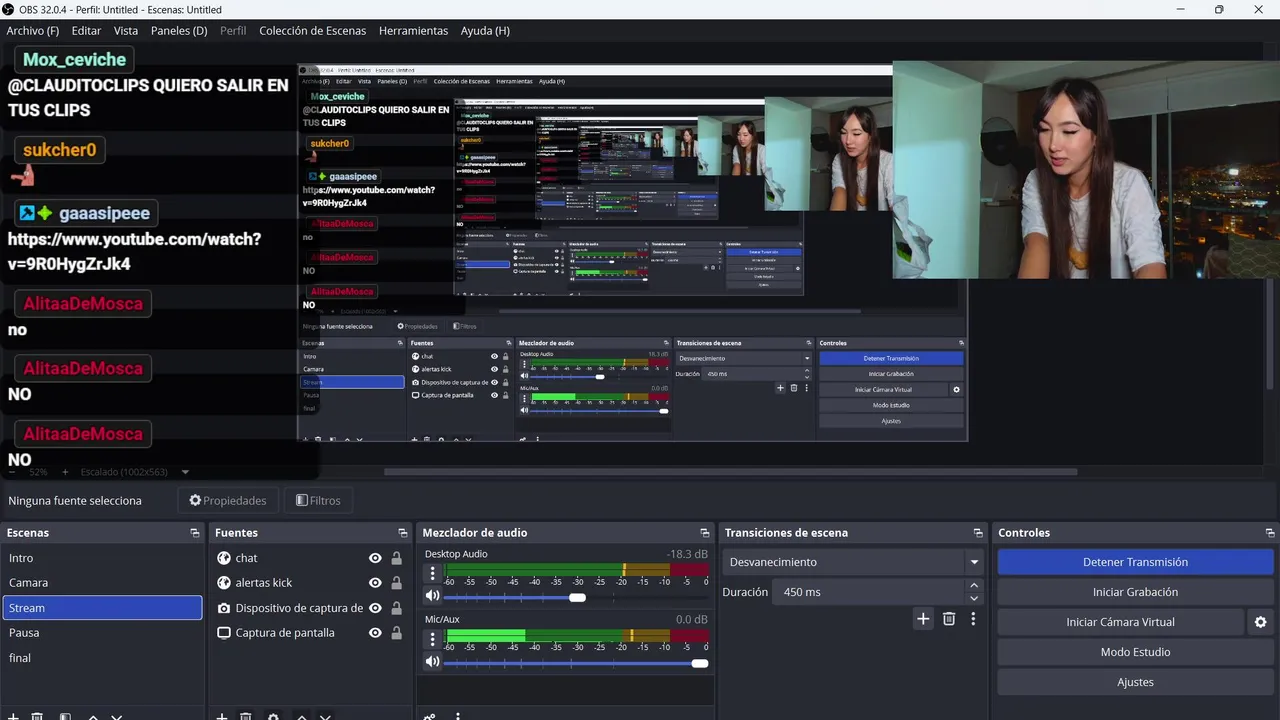Viewport: 1280px width, 720px height.
Task: Zoom in the preview with plus icon
Action: [x=65, y=472]
